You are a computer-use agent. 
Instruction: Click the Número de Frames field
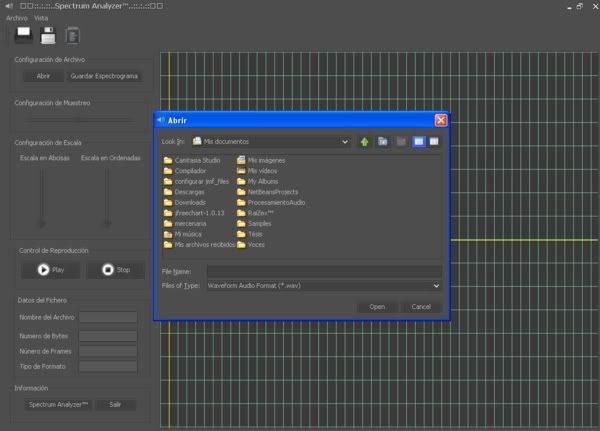pyautogui.click(x=108, y=351)
